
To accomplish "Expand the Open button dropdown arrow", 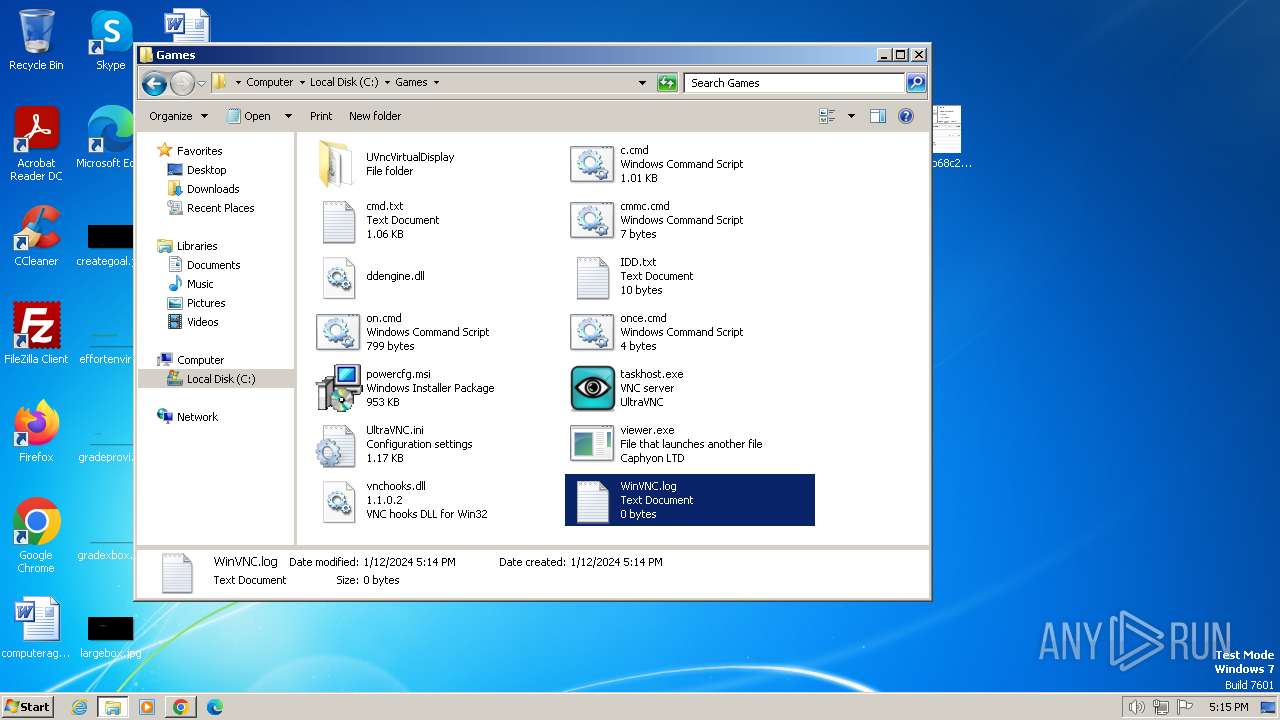I will click(x=288, y=116).
